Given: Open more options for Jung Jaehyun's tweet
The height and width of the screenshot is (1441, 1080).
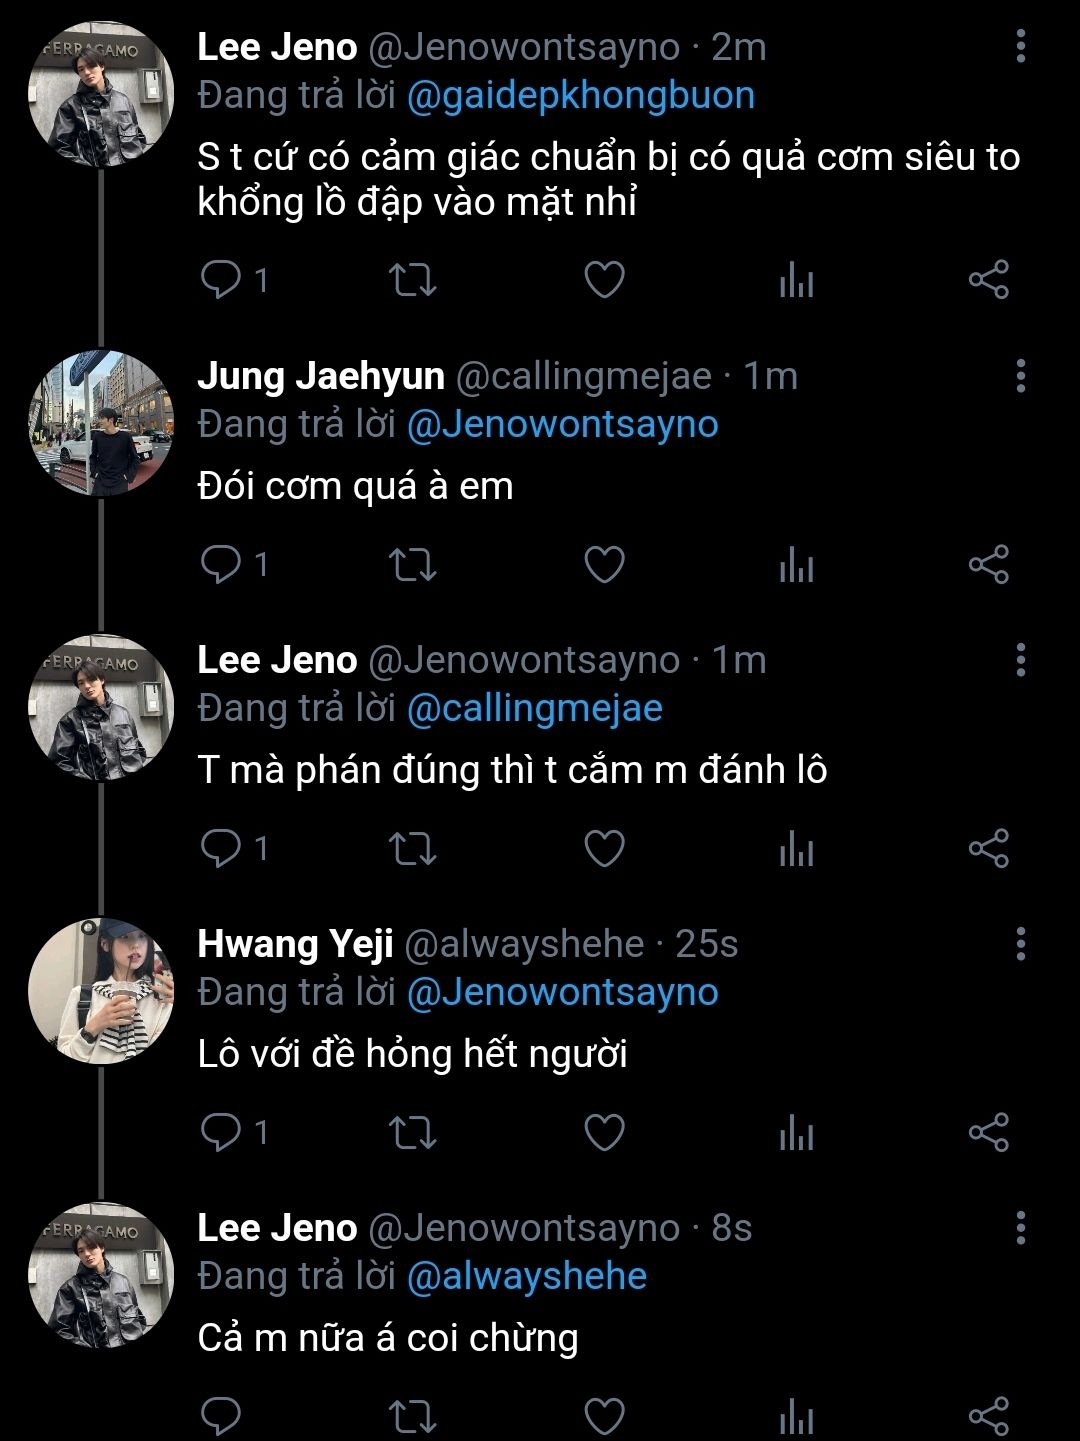Looking at the screenshot, I should coord(1020,377).
